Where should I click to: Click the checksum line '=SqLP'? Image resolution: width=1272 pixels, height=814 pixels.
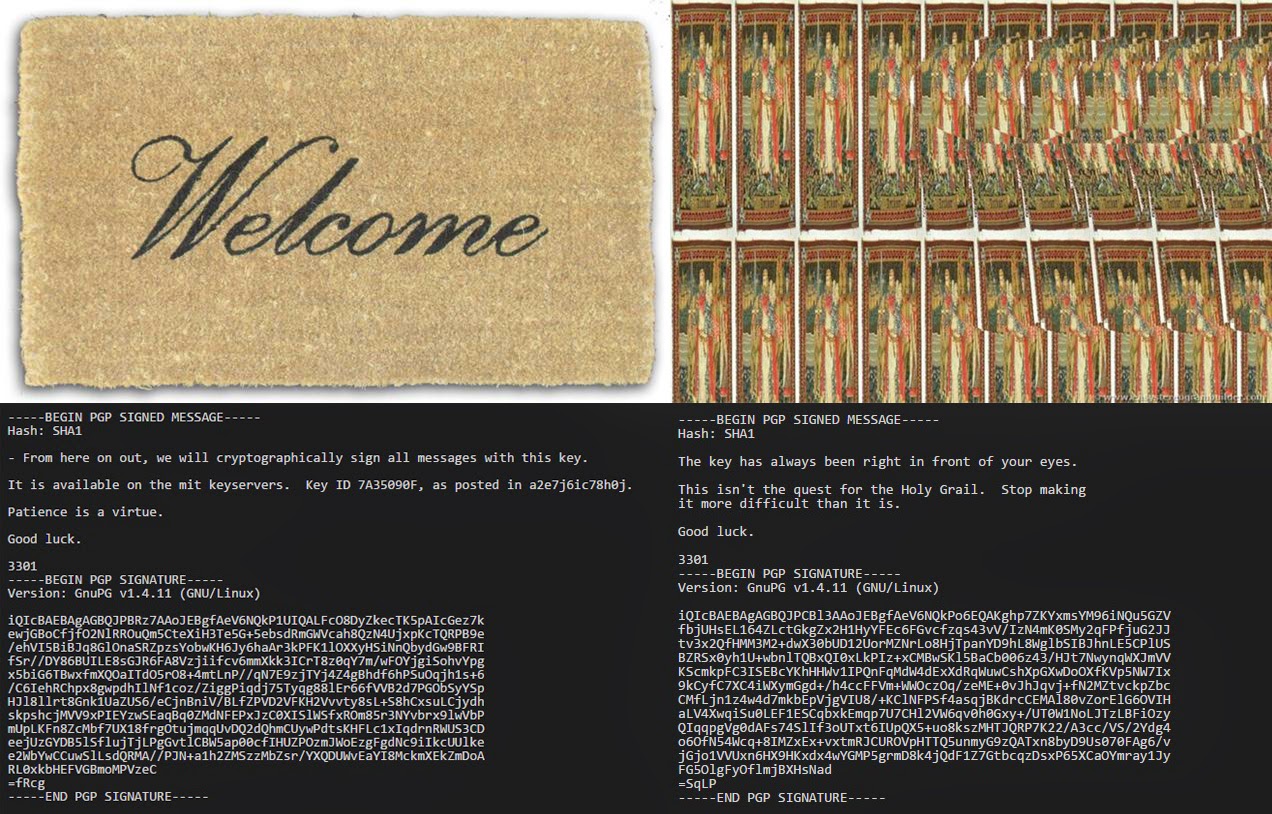[x=697, y=784]
